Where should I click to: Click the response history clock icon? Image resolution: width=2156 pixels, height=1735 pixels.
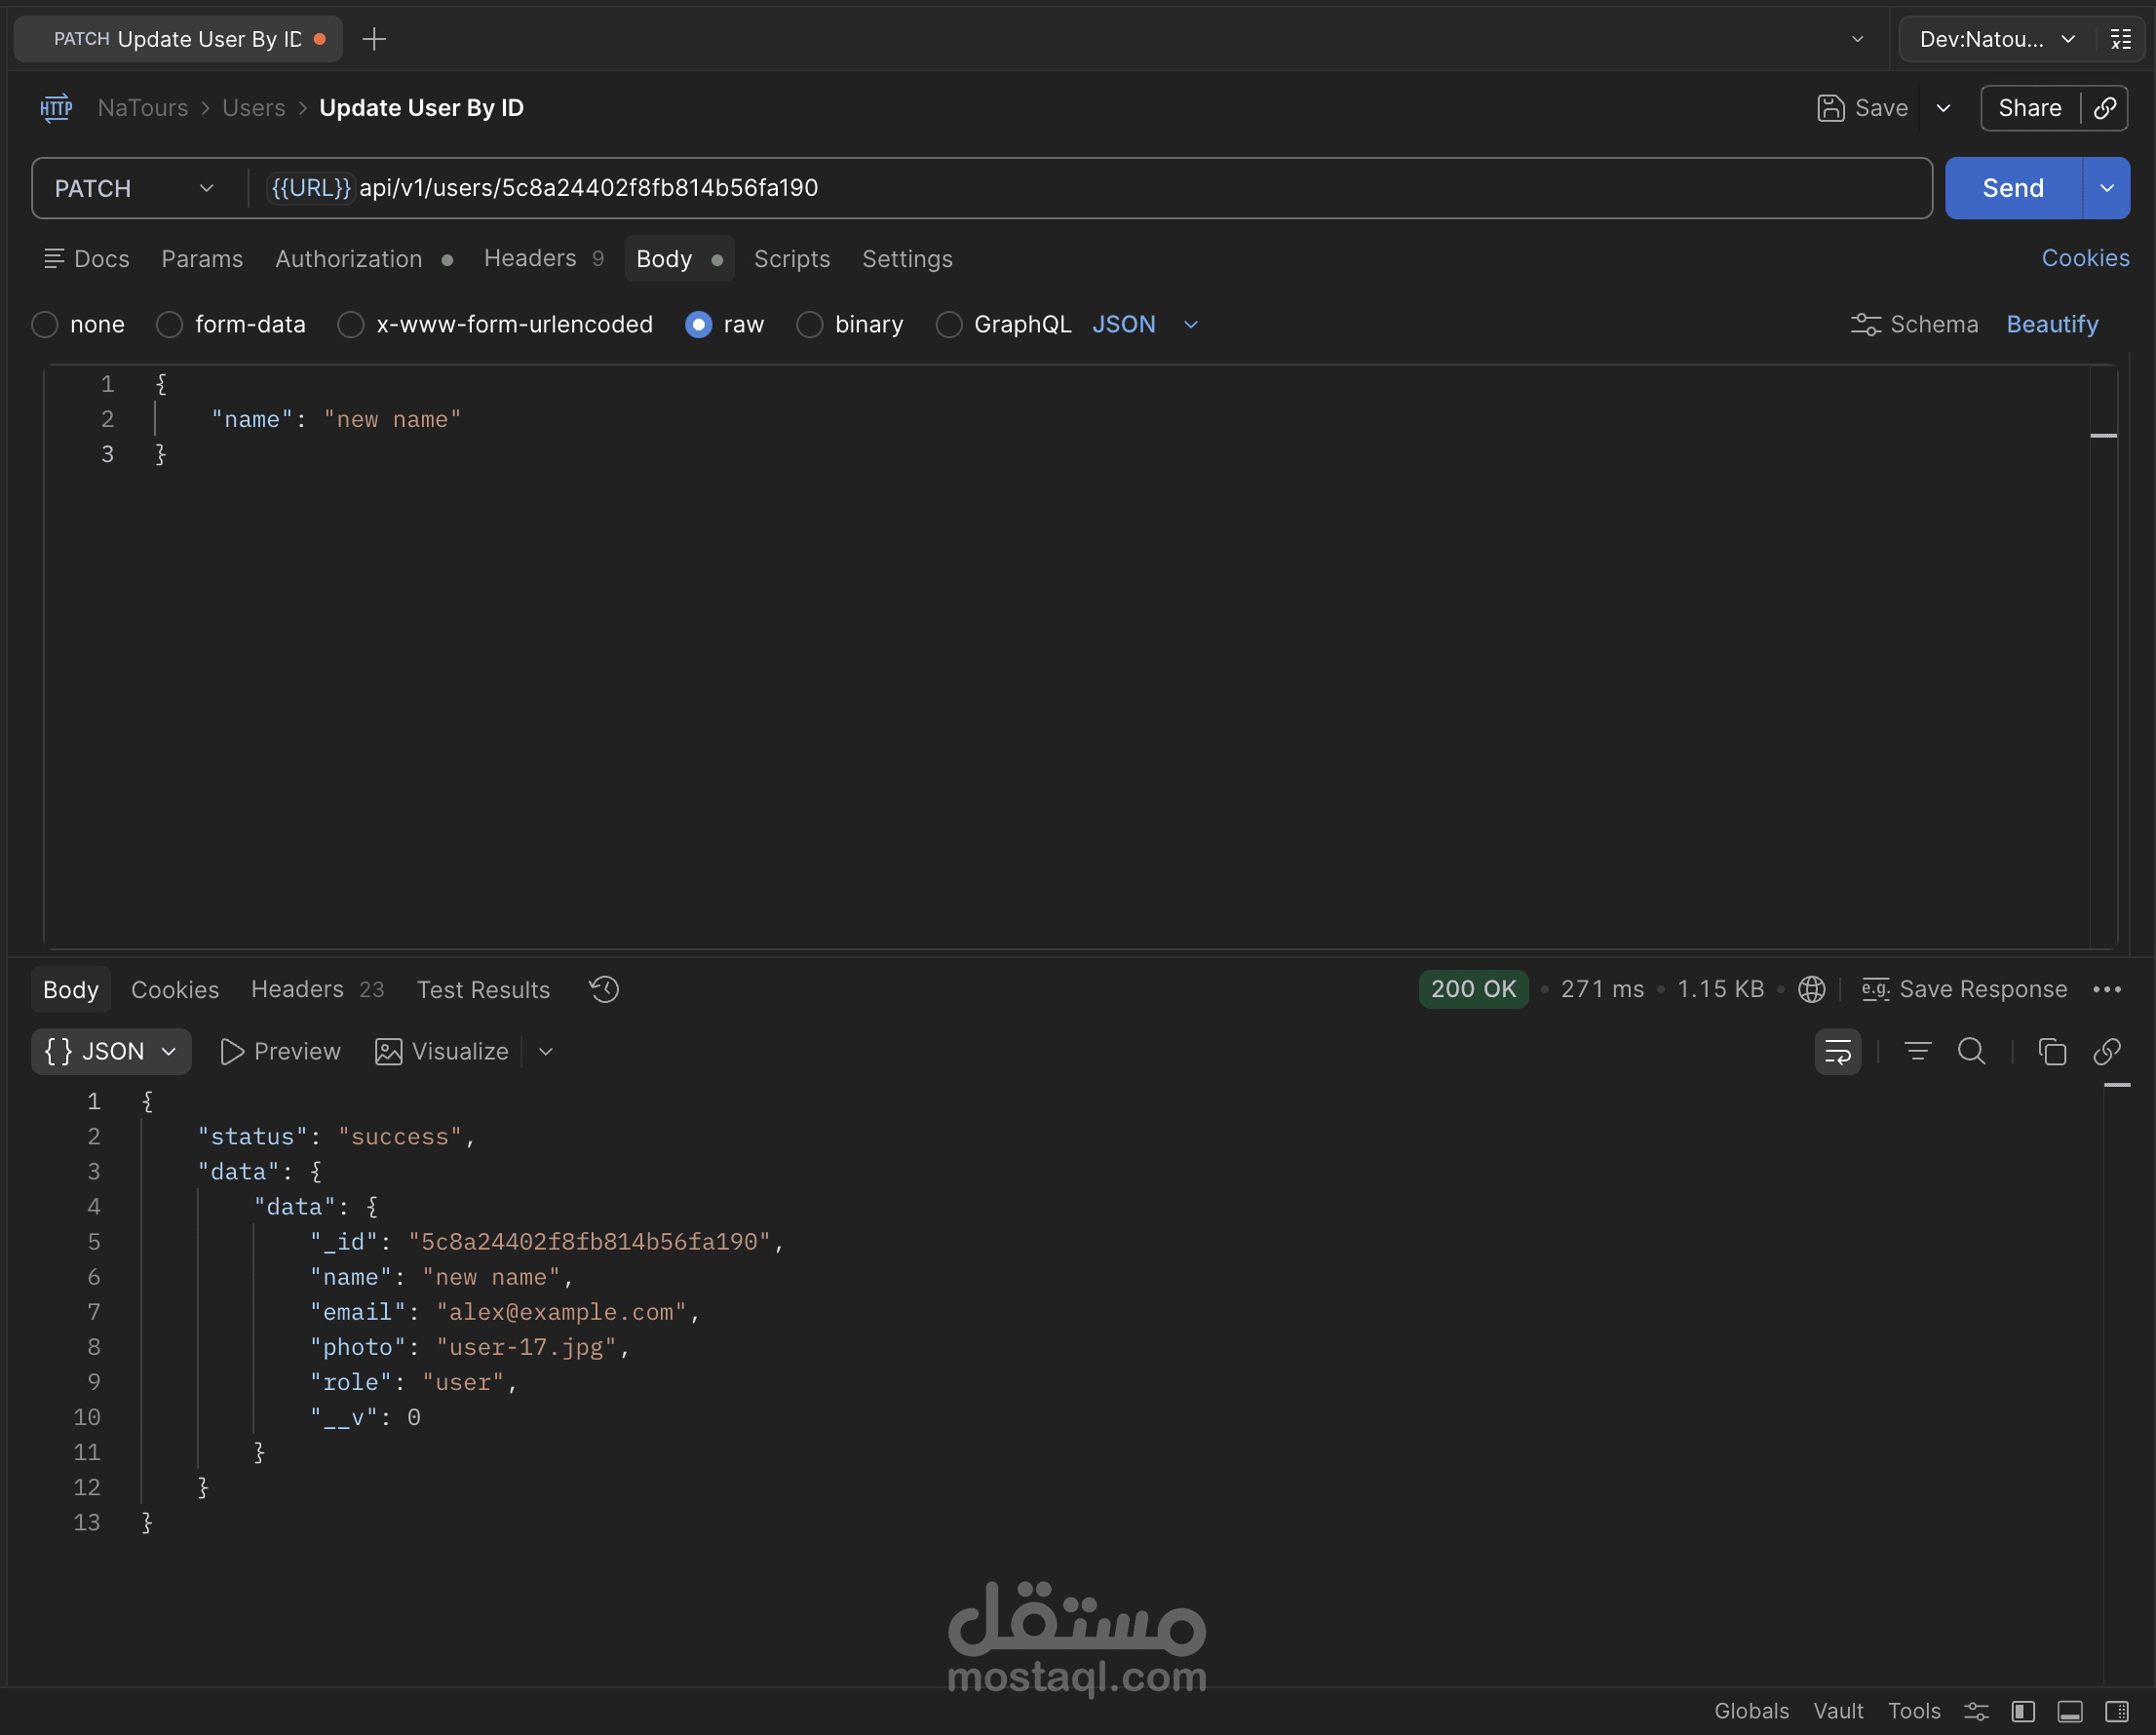click(x=604, y=989)
